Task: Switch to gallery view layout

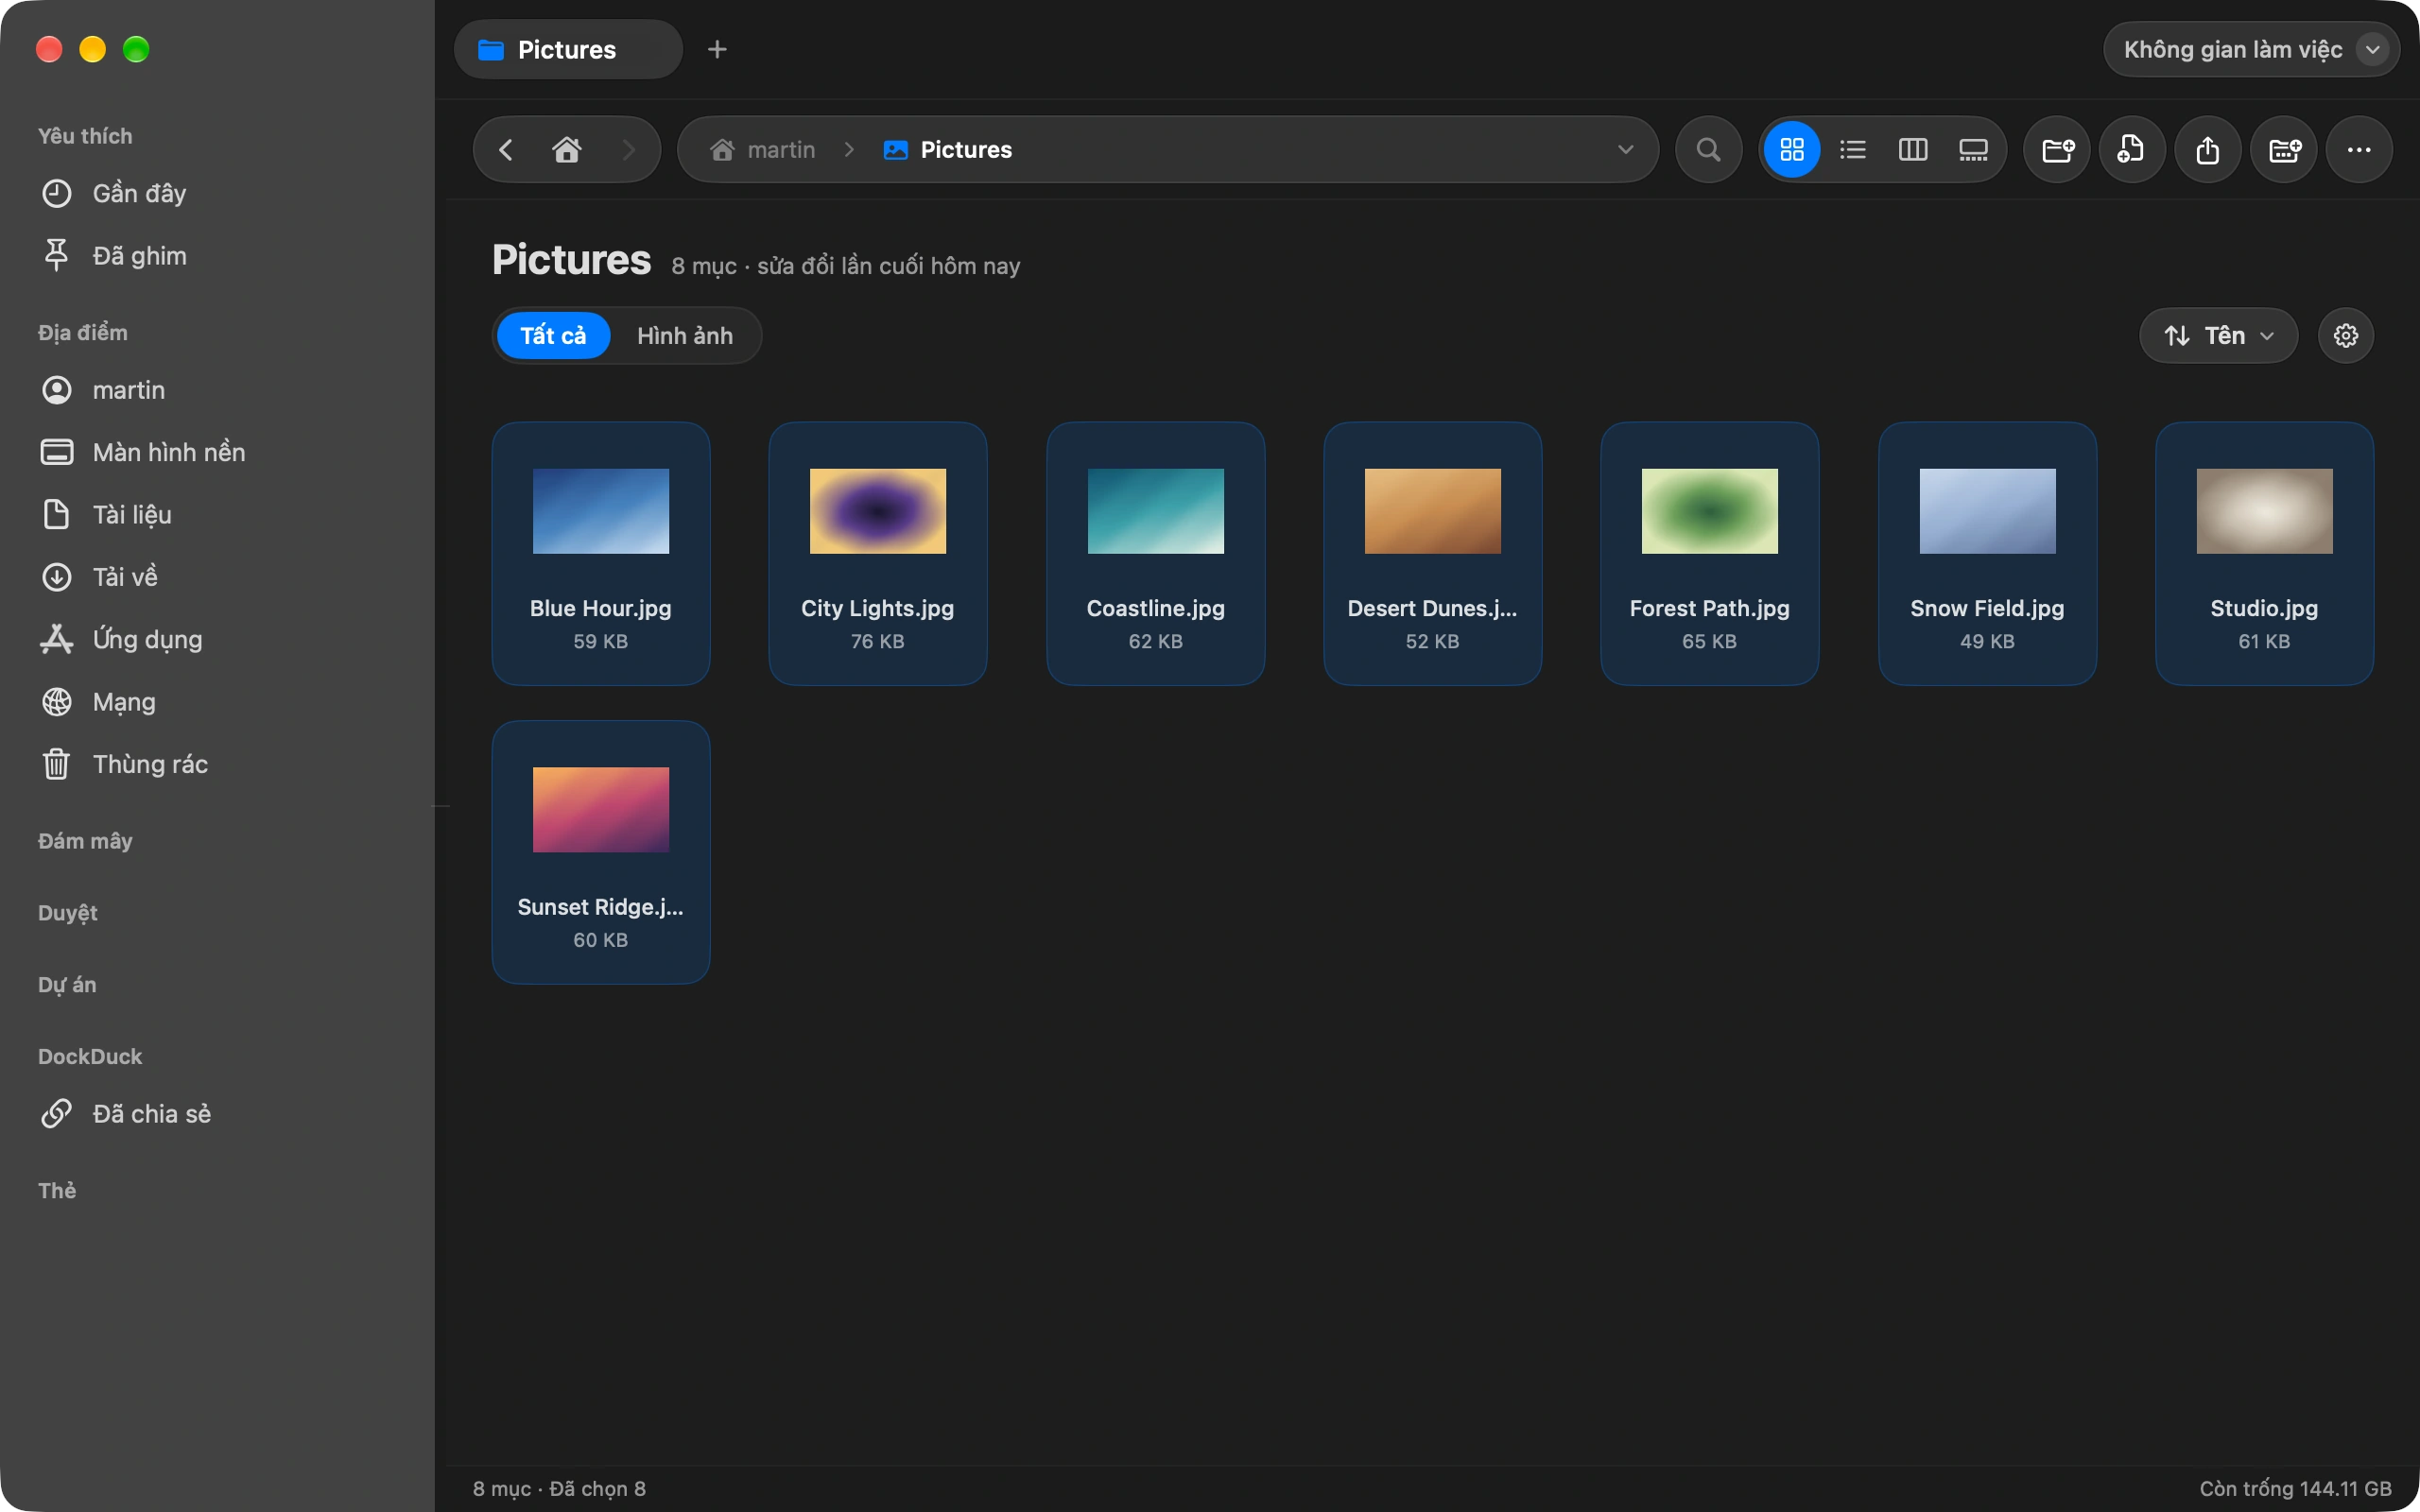Action: (1972, 150)
